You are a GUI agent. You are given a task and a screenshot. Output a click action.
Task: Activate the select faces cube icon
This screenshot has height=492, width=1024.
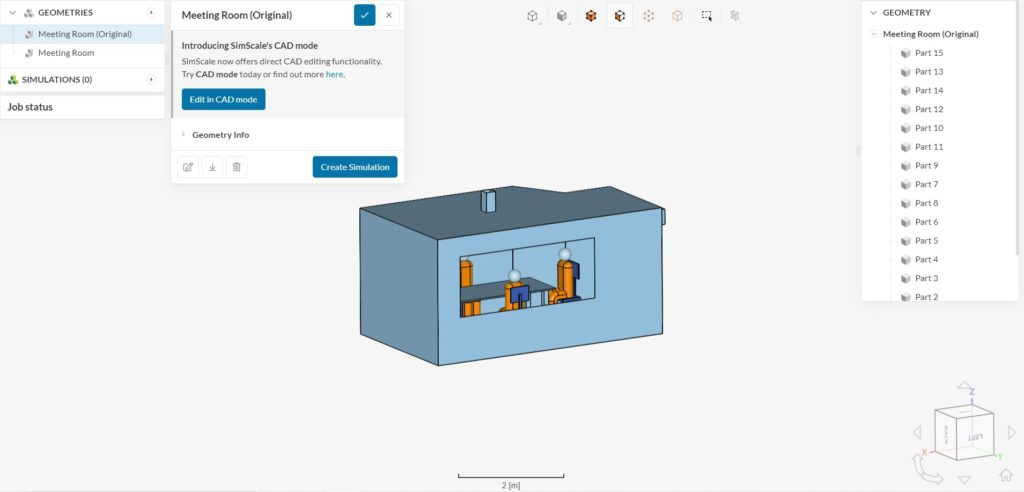pyautogui.click(x=620, y=16)
